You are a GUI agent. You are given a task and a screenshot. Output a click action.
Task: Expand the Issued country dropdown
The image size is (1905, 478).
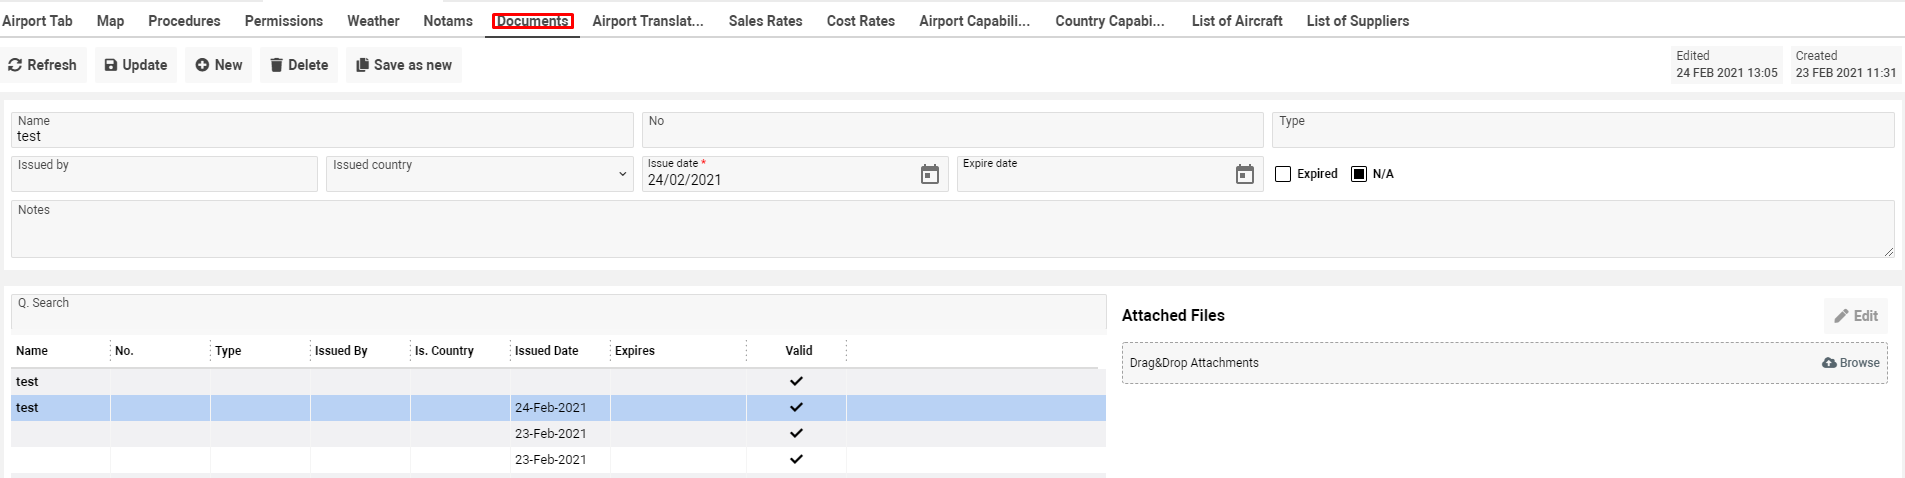coord(622,174)
